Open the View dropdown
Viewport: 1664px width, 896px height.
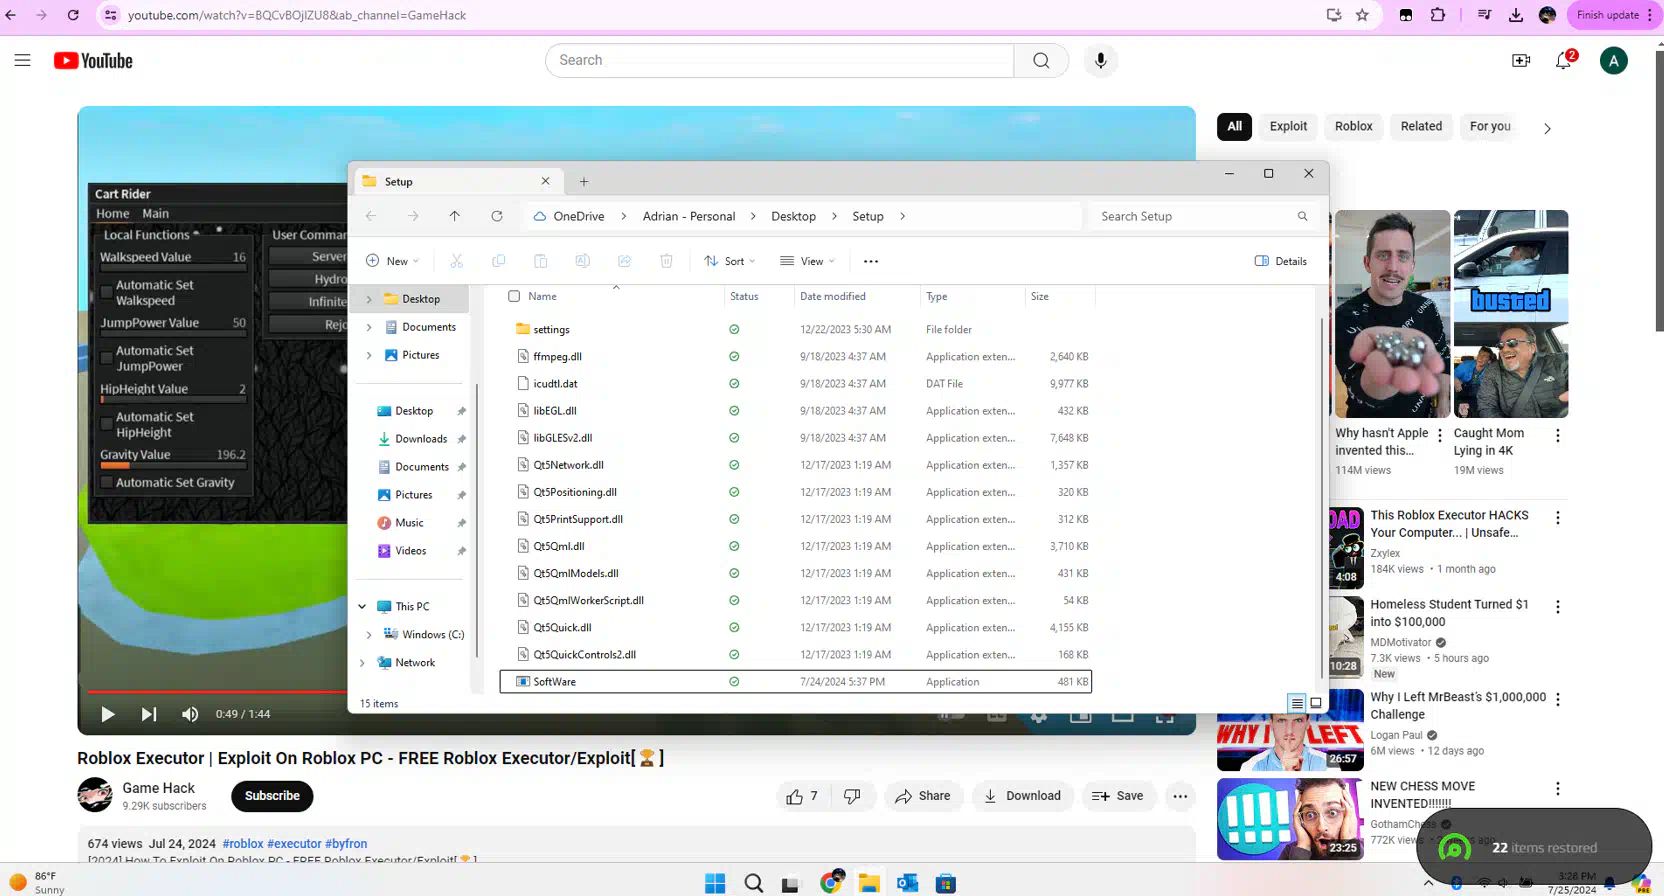[806, 261]
